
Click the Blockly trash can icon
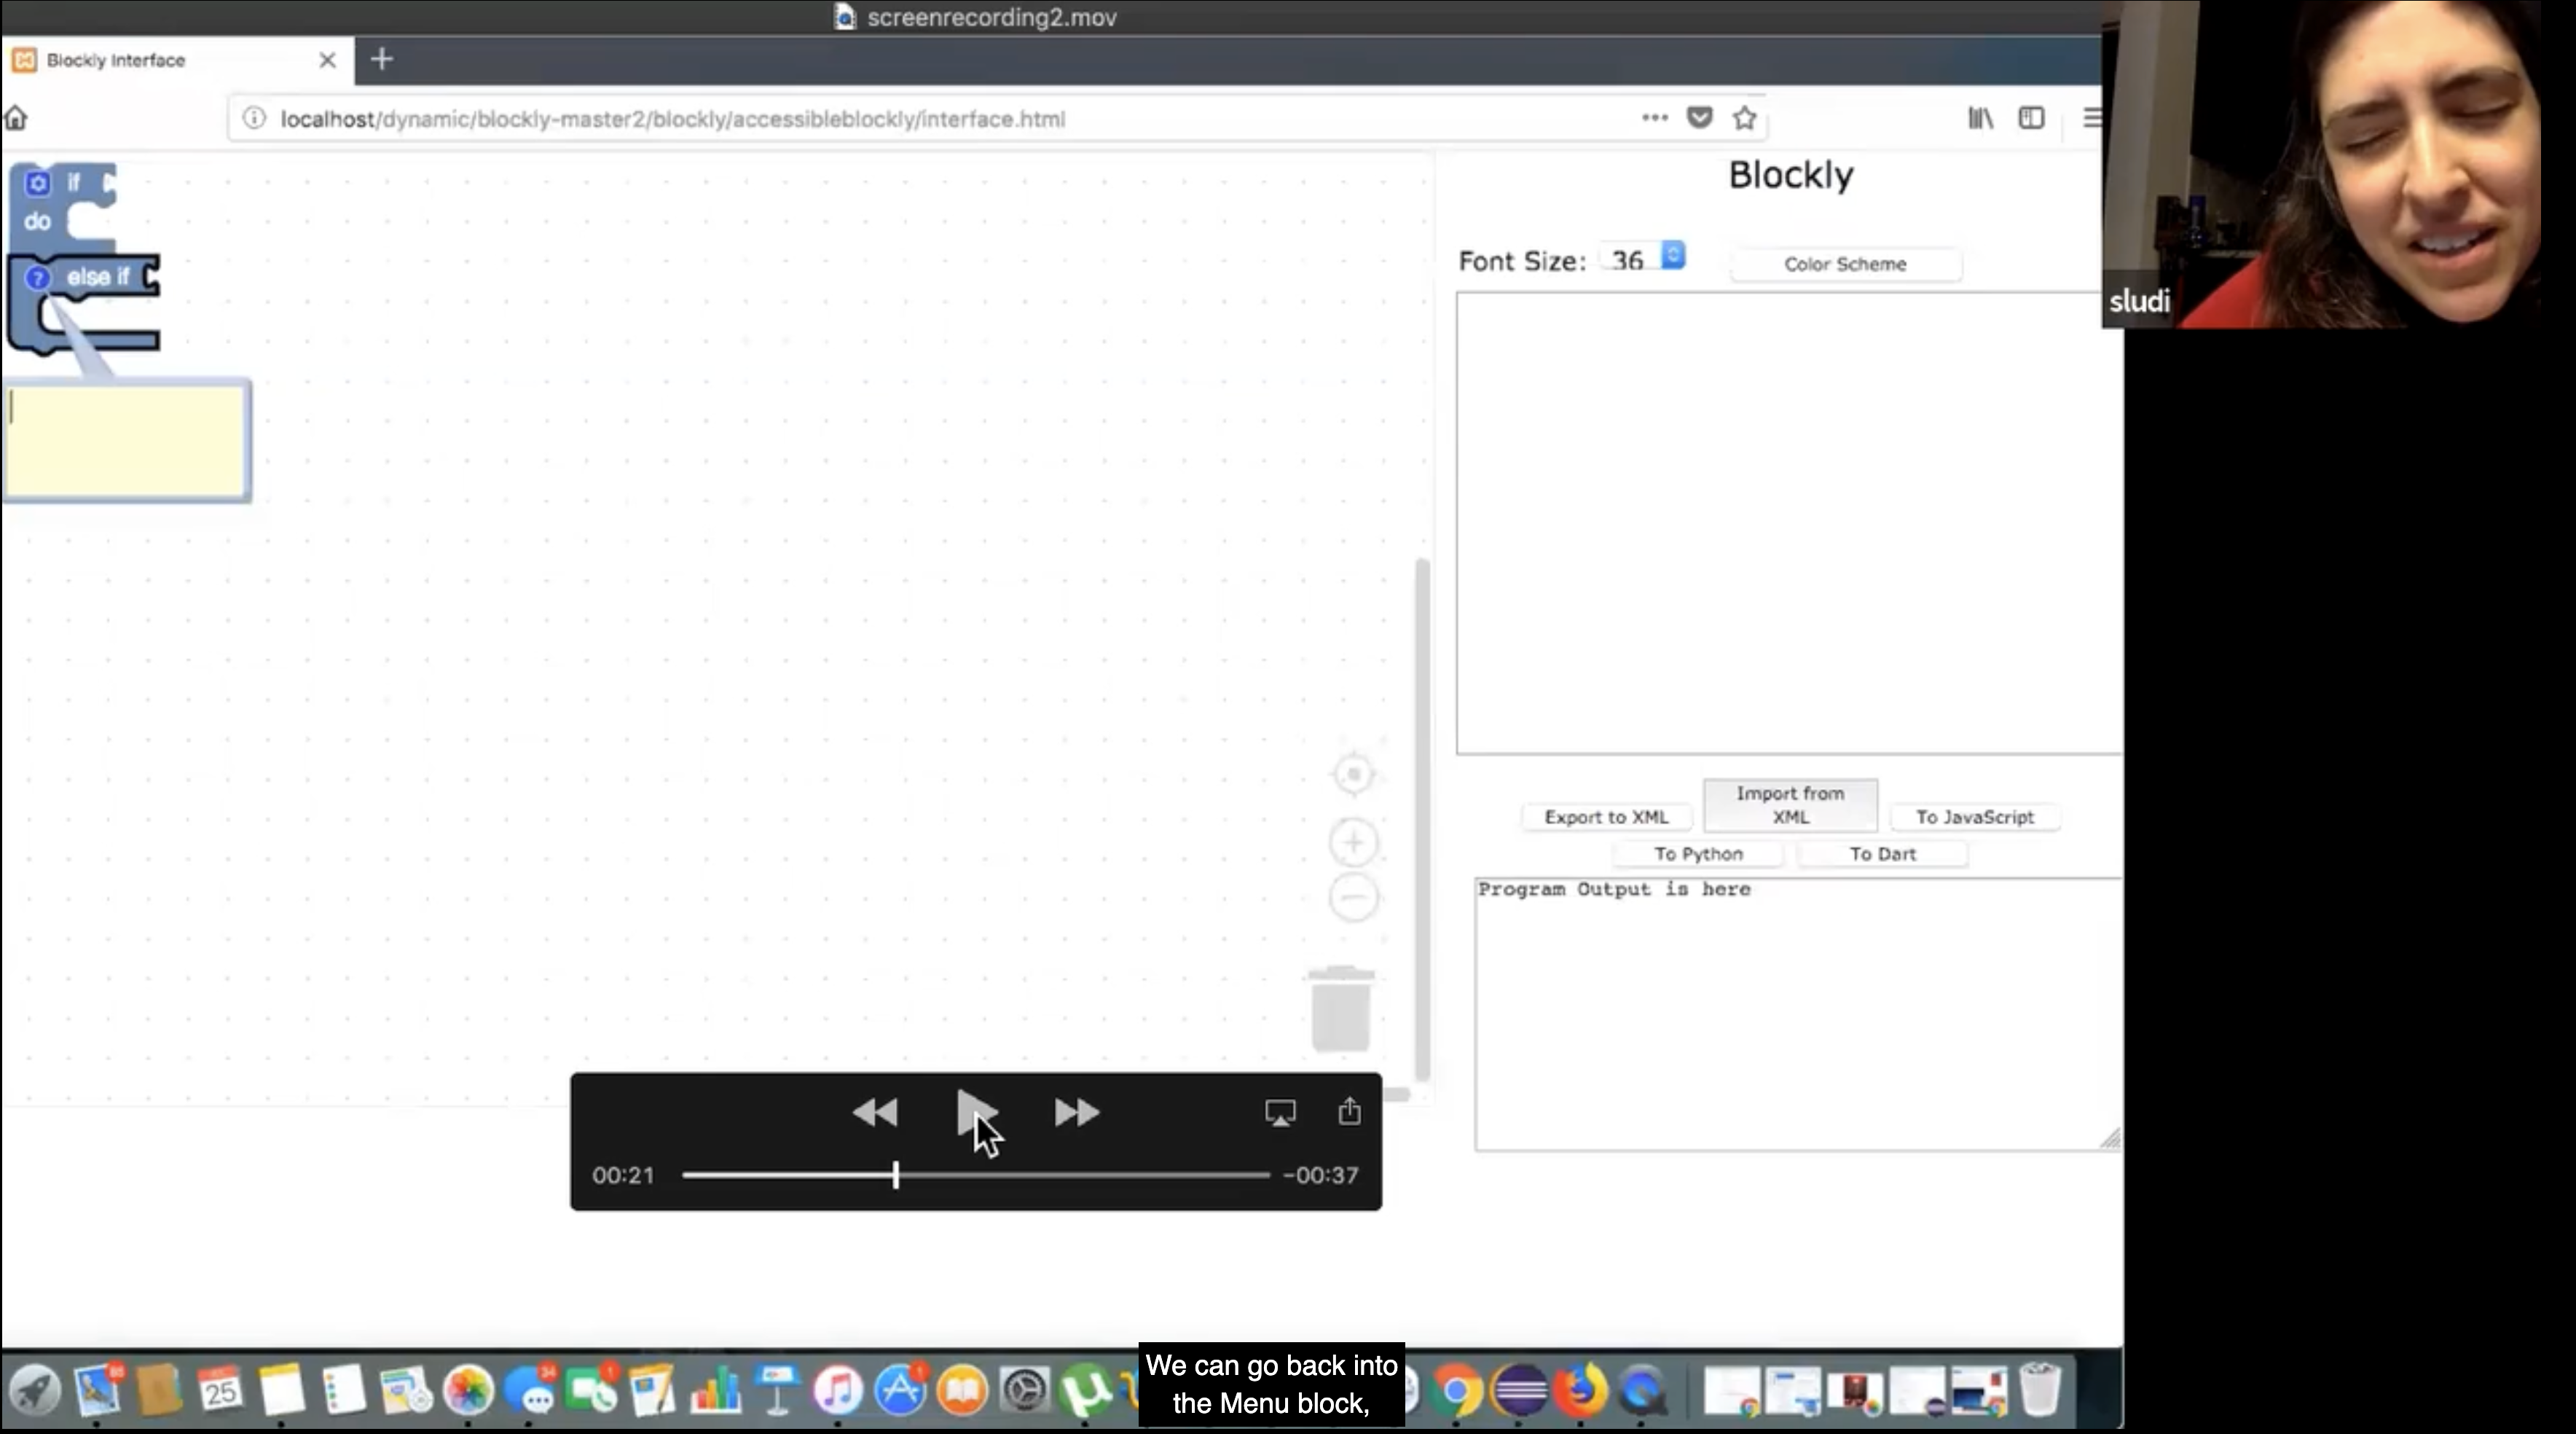pos(1340,1010)
